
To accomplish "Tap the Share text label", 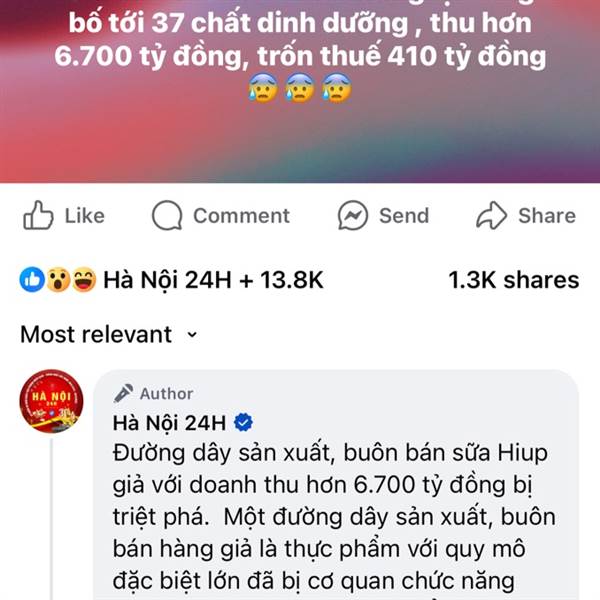I will pyautogui.click(x=547, y=215).
